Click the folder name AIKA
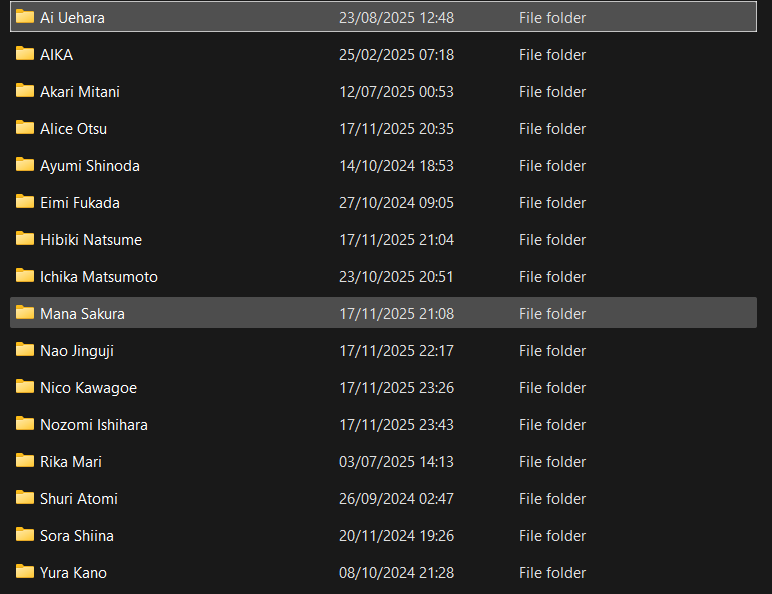The width and height of the screenshot is (772, 594). (x=57, y=55)
